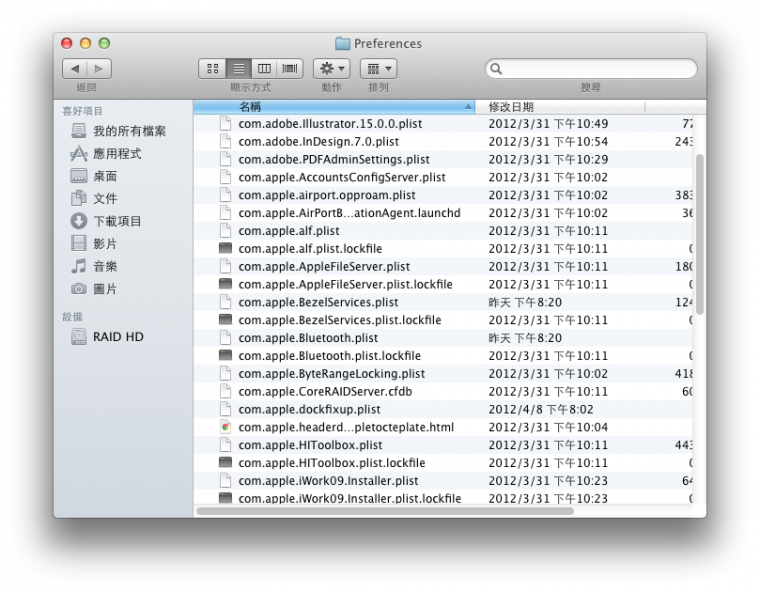760x592 pixels.
Task: Click the vertical scrollbar thumb
Action: pyautogui.click(x=699, y=234)
